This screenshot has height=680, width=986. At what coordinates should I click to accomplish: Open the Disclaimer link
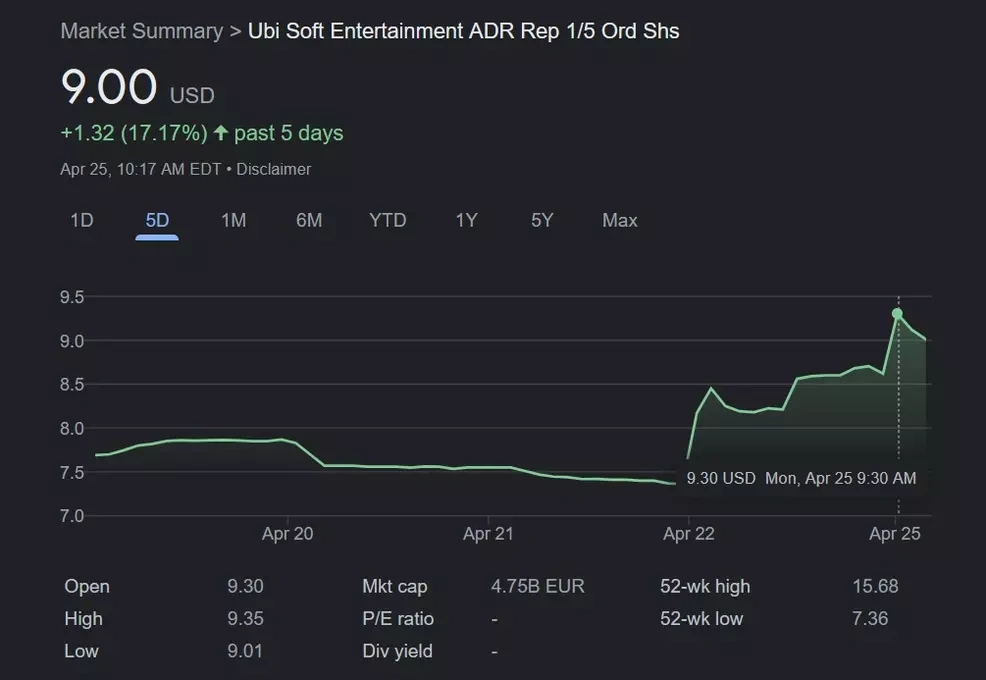(273, 169)
